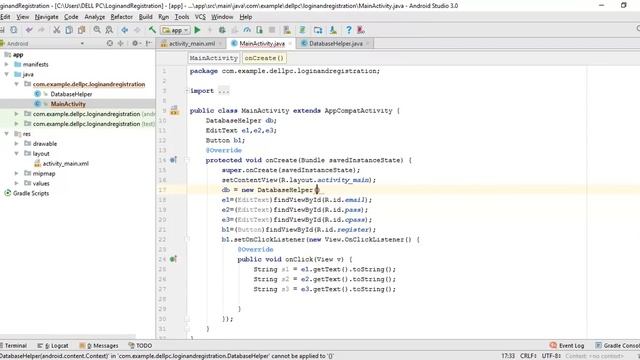The image size is (640, 360).
Task: Click the Help question mark icon
Action: (349, 30)
